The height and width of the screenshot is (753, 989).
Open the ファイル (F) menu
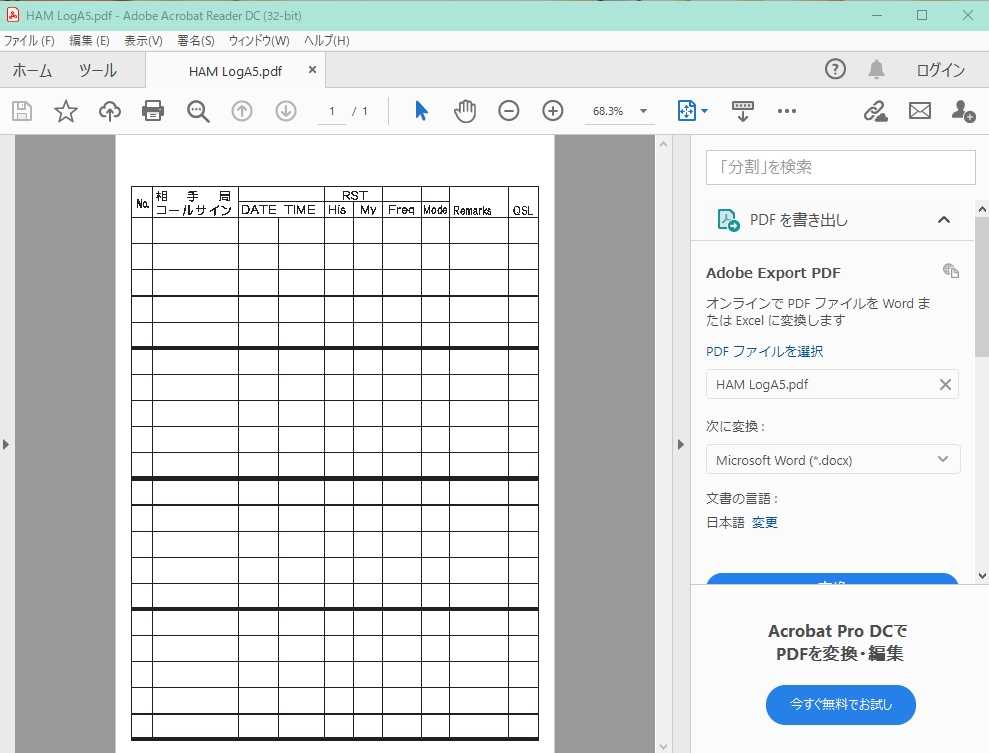[29, 41]
